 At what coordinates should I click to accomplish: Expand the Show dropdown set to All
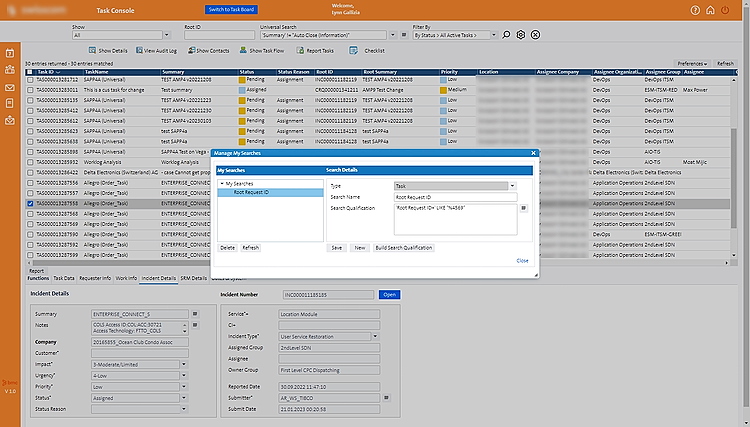[168, 35]
